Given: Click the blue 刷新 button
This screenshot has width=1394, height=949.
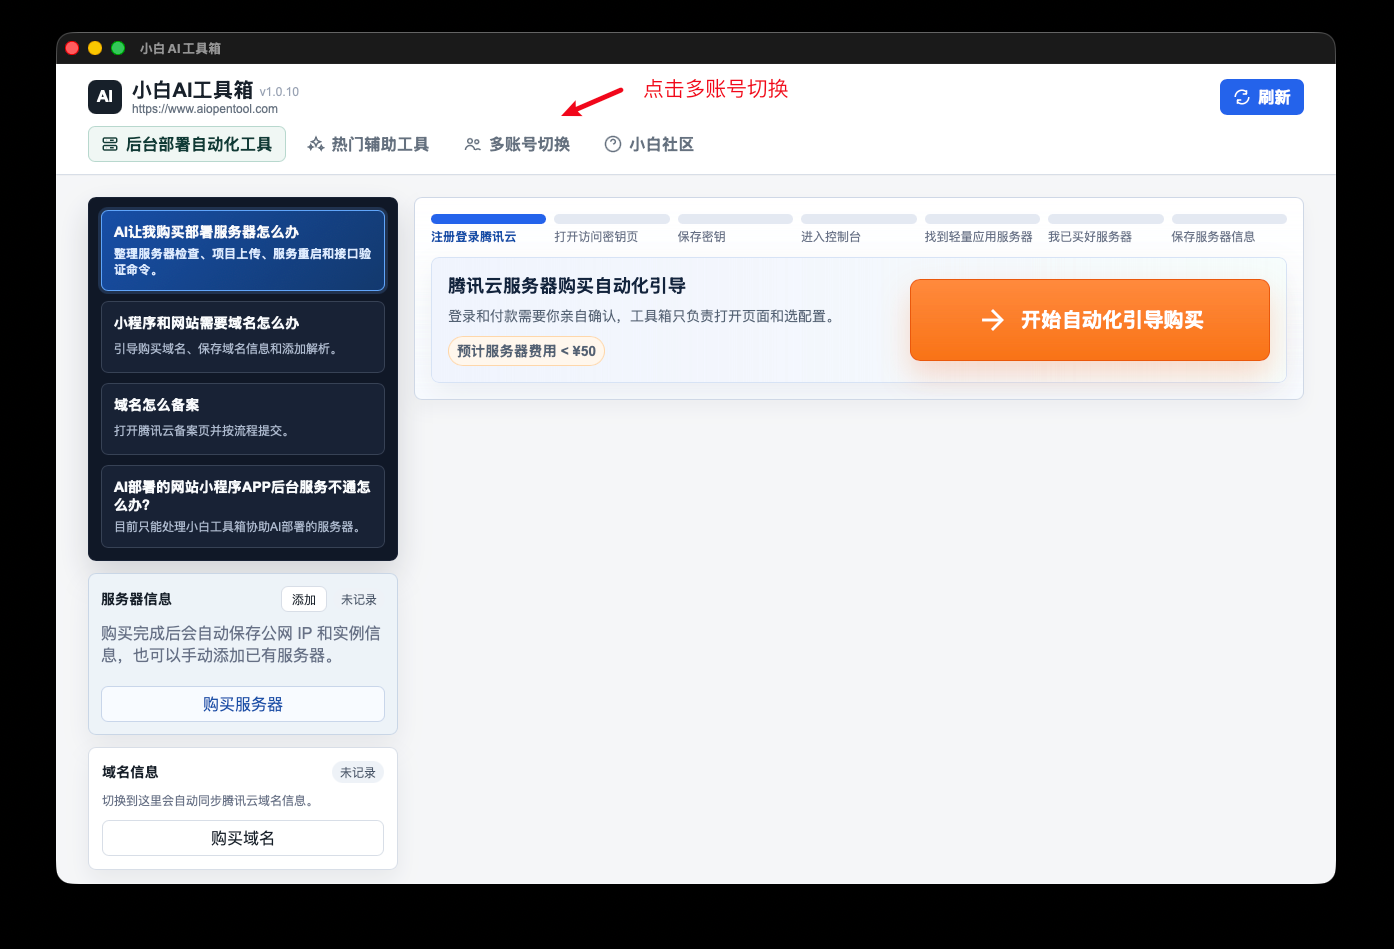Looking at the screenshot, I should tap(1262, 97).
